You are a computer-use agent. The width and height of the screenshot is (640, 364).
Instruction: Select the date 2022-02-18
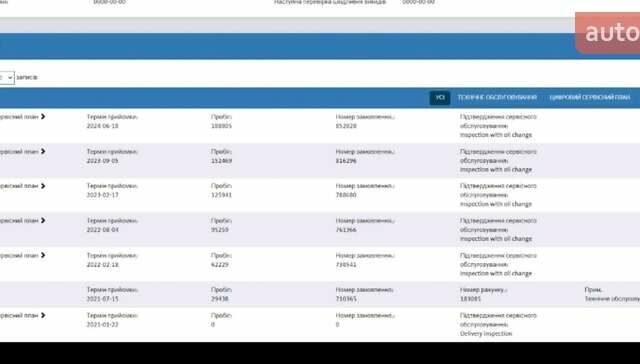coord(102,265)
